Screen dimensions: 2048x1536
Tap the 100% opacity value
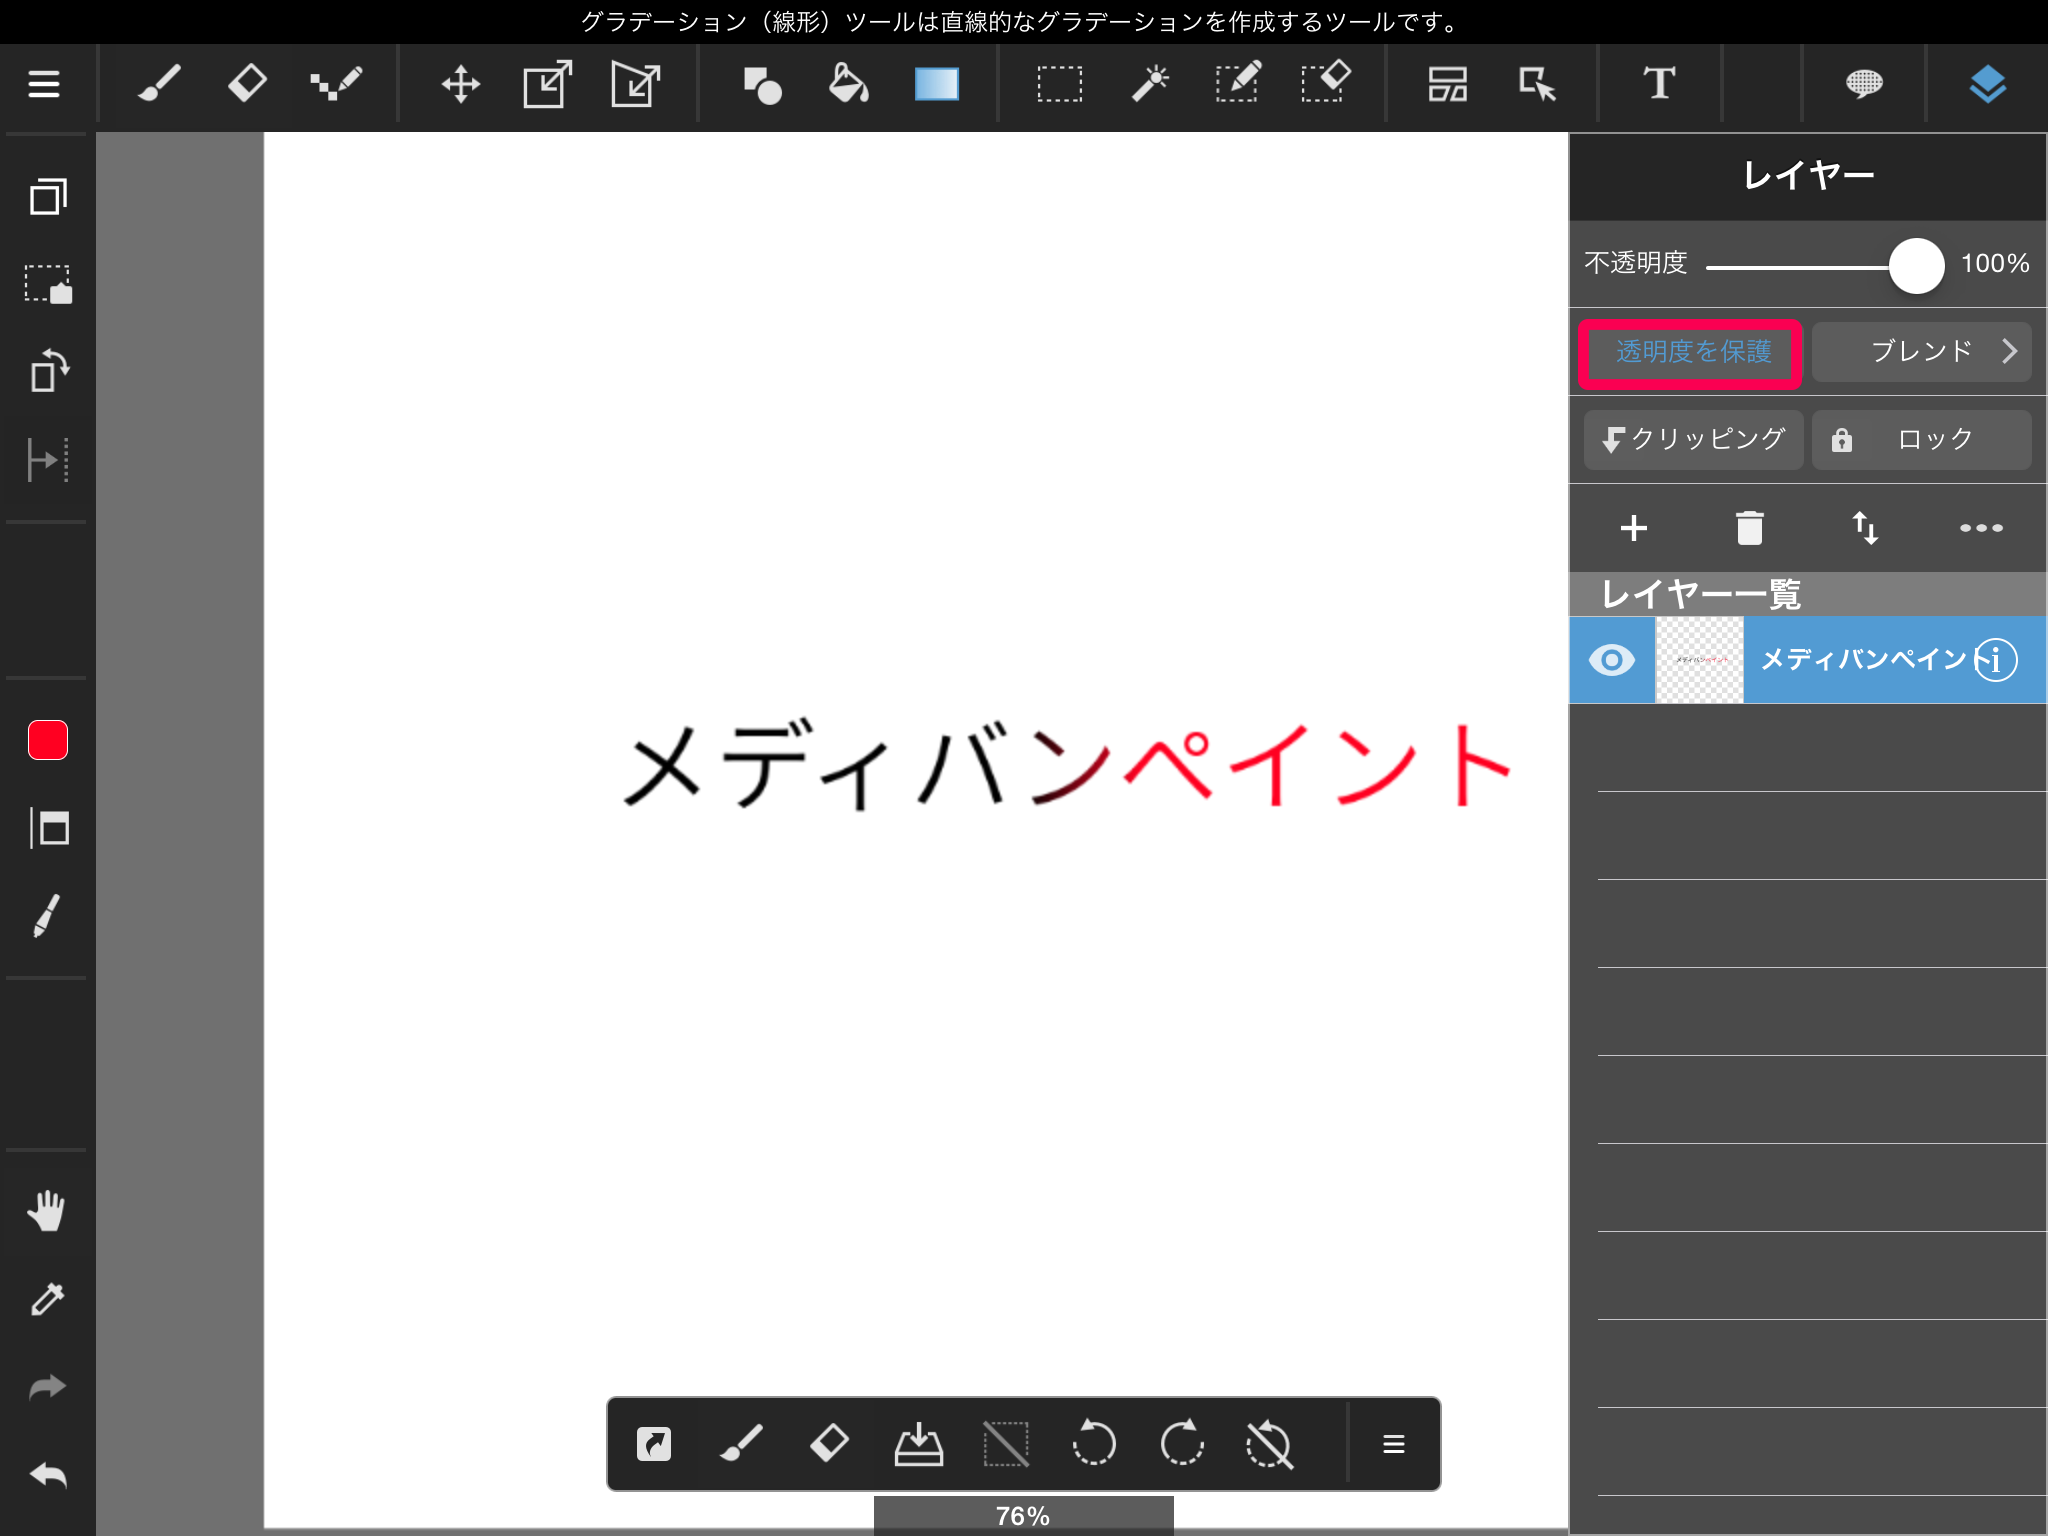(1994, 264)
